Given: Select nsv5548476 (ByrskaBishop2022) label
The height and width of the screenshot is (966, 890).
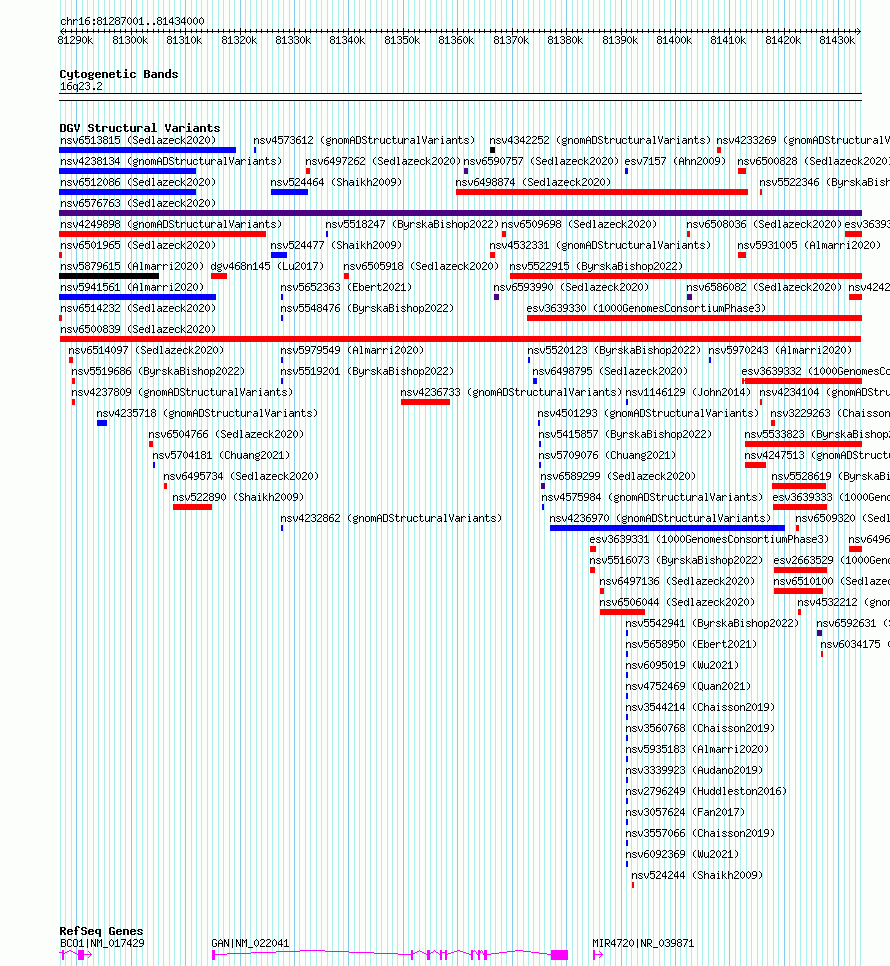Looking at the screenshot, I should coord(367,308).
